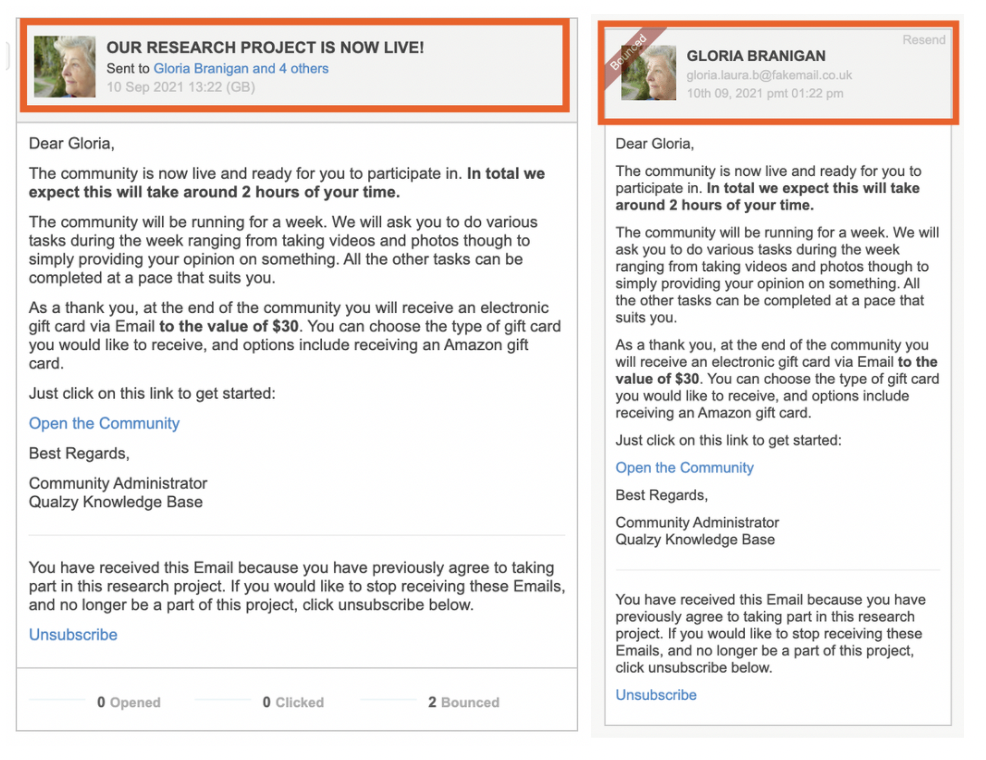Screen dimensions: 986x760
Task: Click the red Bounced ribbon badge
Action: pyautogui.click(x=627, y=51)
